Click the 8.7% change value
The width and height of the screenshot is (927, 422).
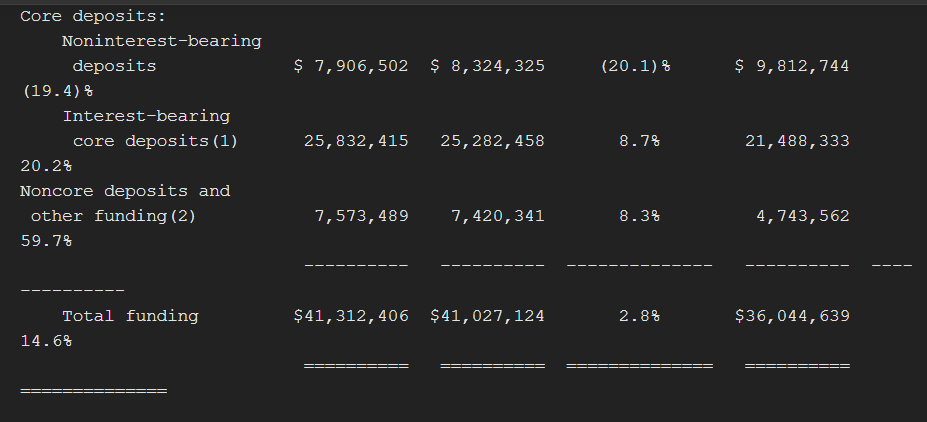pos(639,141)
